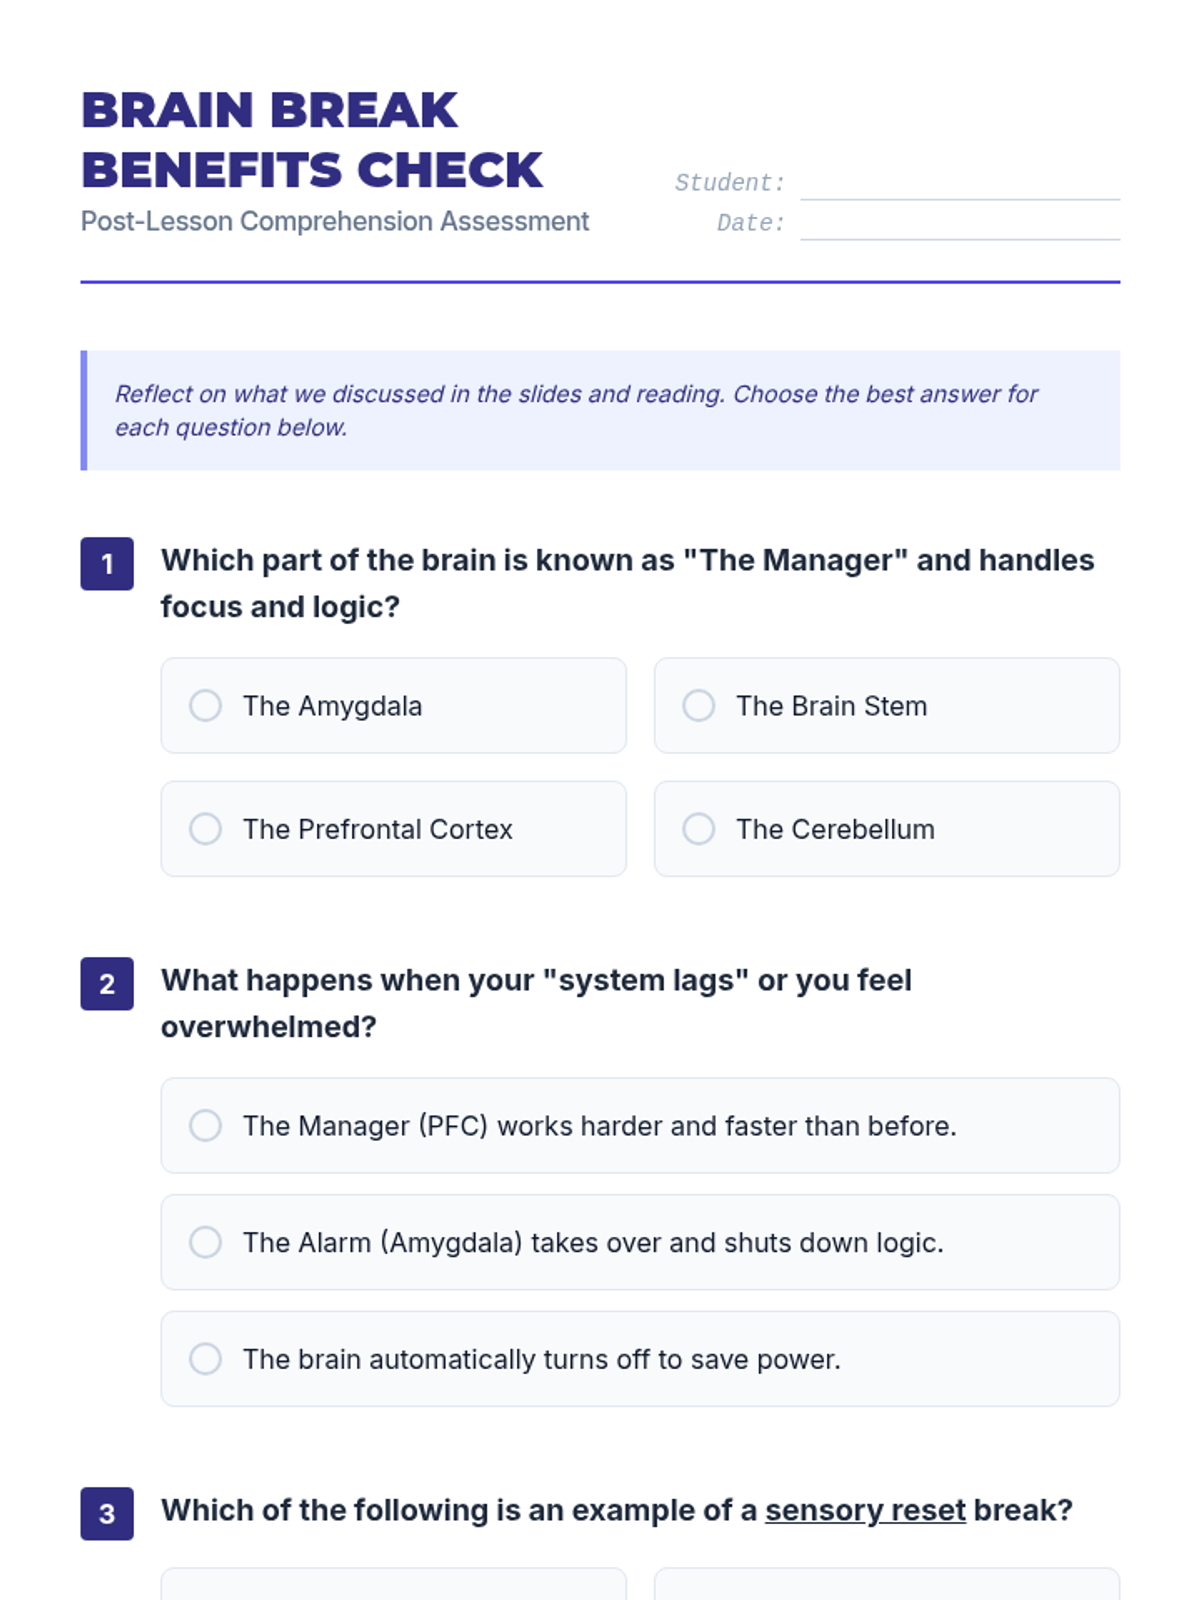Select 'brain automatically turns off' radio option
Image resolution: width=1200 pixels, height=1600 pixels.
click(x=205, y=1359)
